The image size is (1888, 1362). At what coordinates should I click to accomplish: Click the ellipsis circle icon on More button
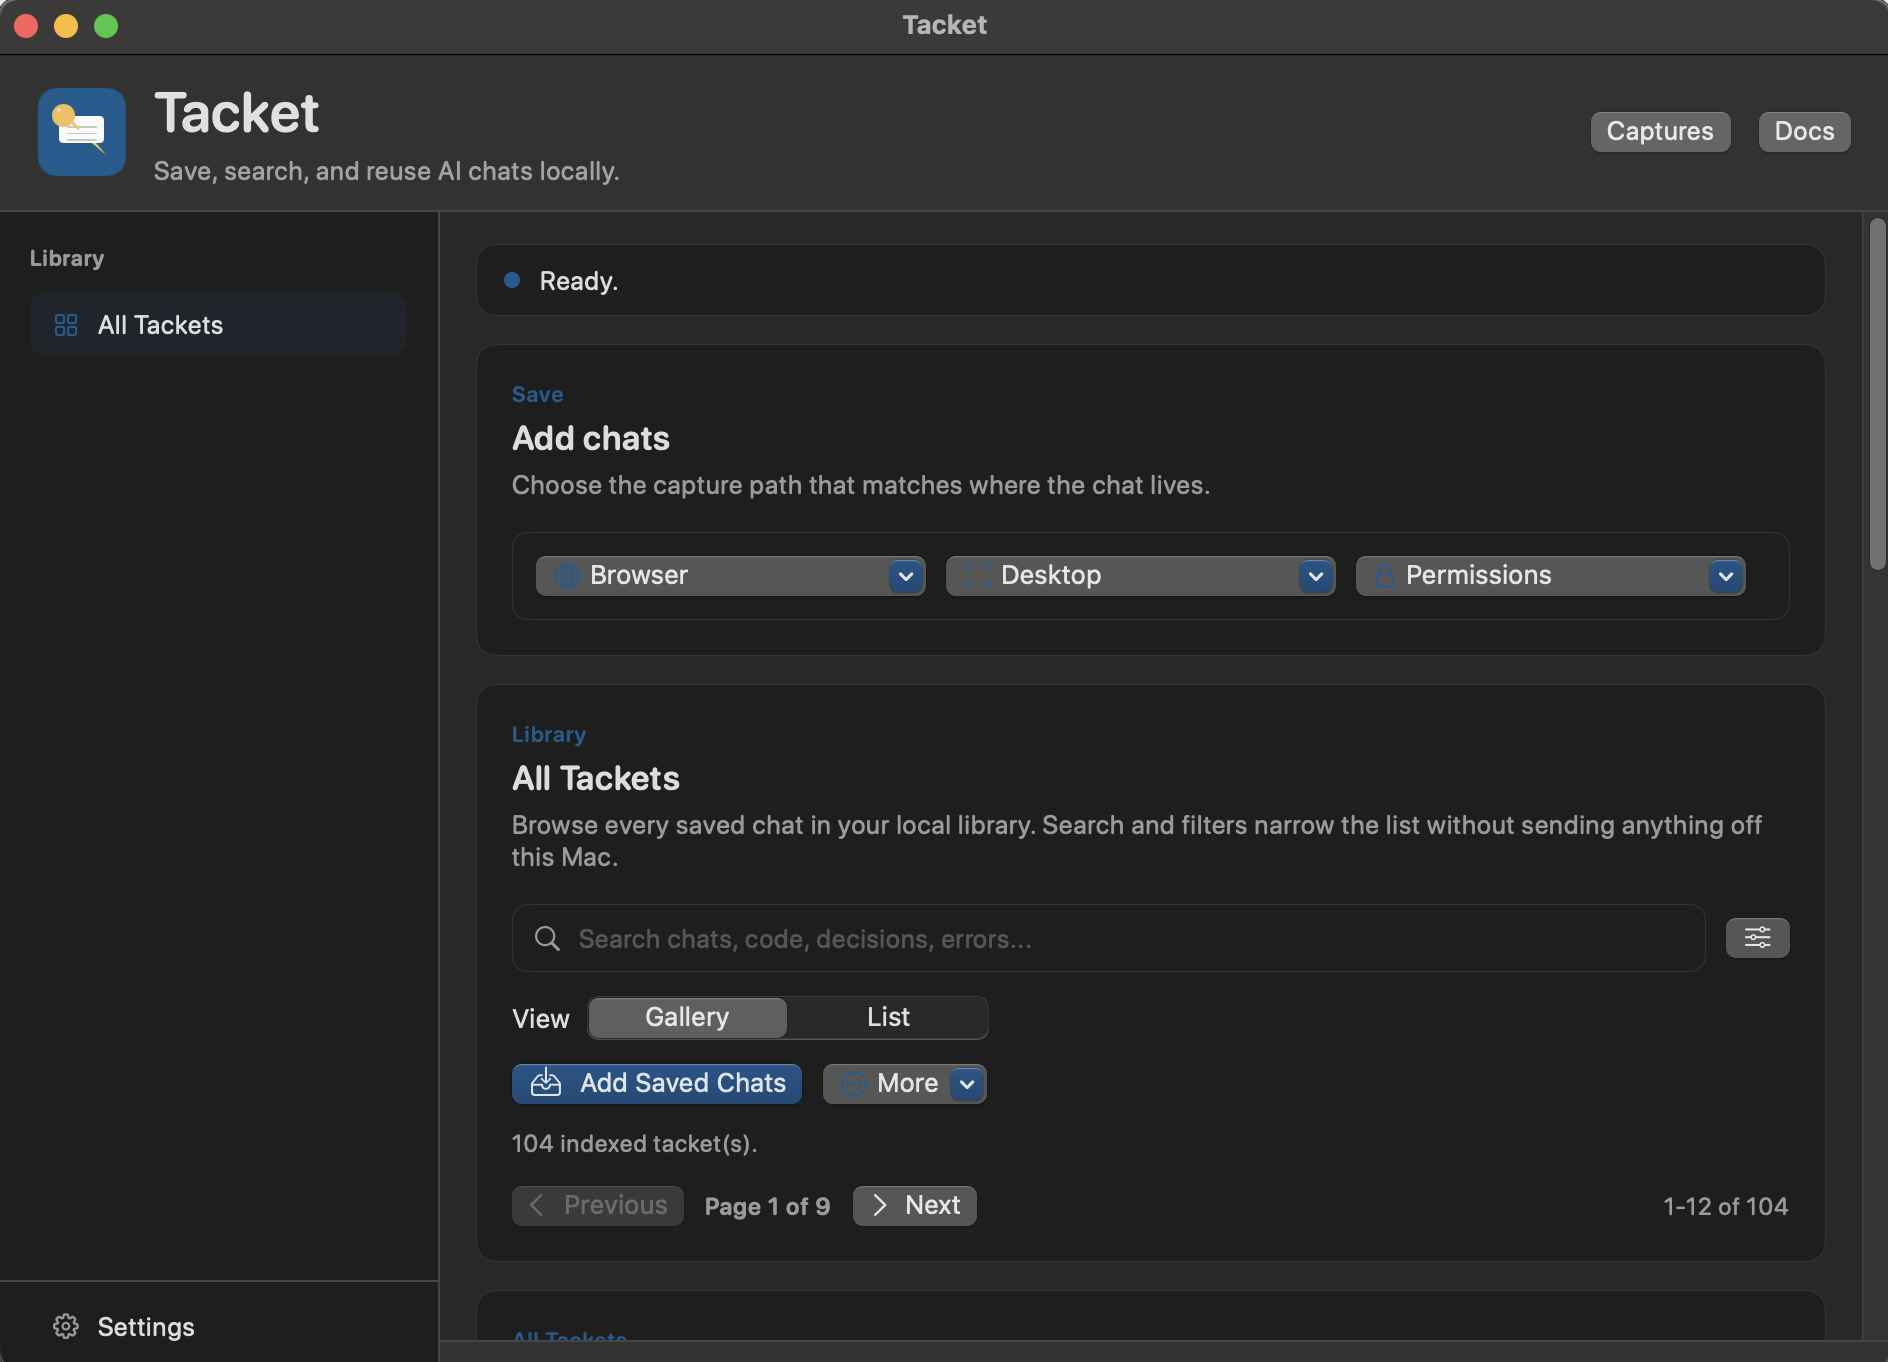[x=853, y=1084]
